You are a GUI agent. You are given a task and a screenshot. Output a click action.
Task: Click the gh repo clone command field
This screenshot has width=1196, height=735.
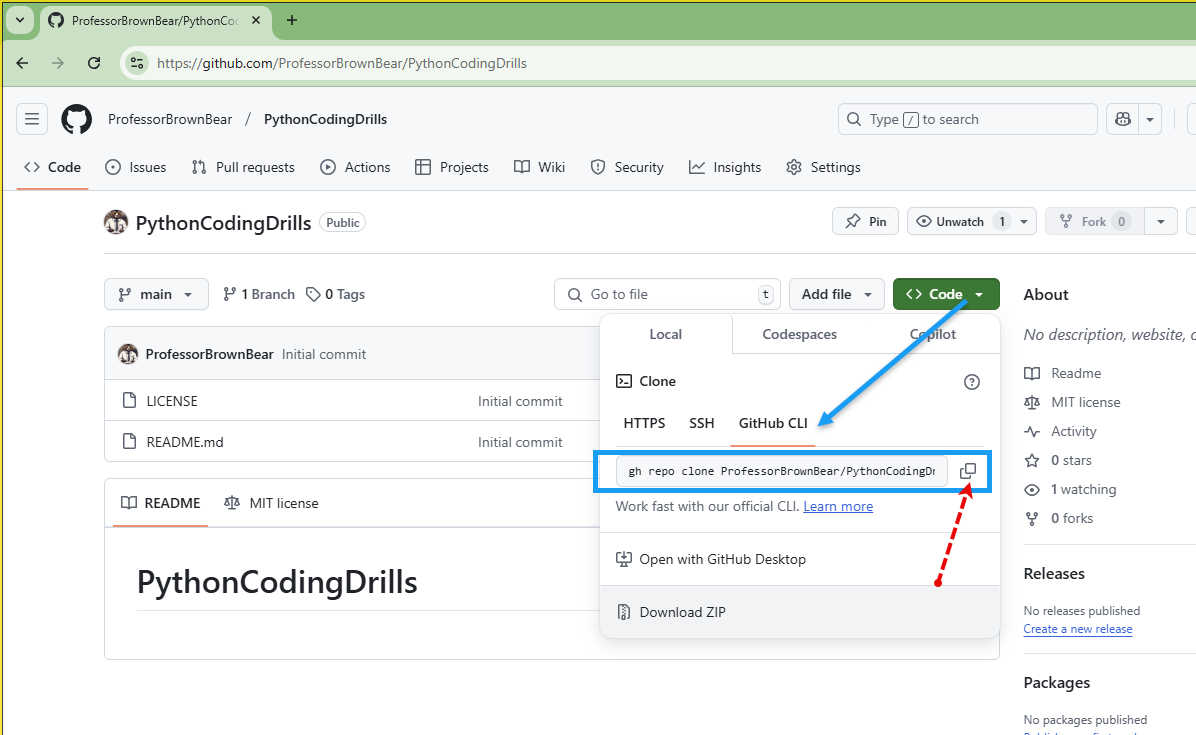(x=781, y=471)
